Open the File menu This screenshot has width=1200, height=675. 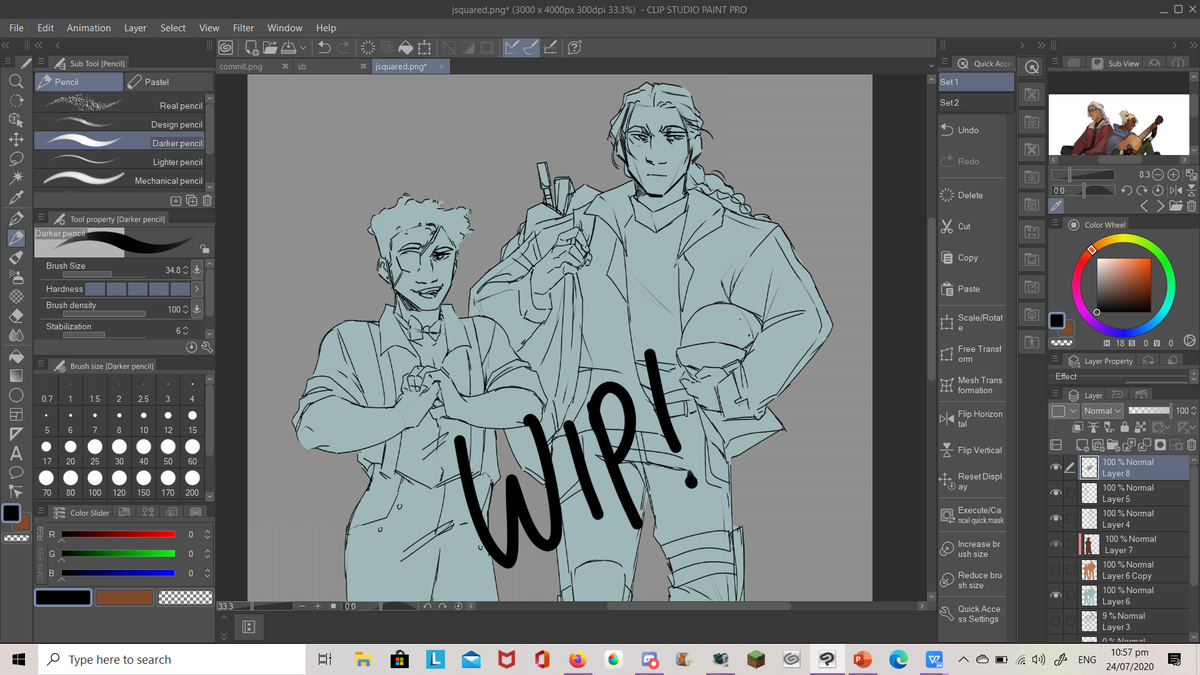click(x=16, y=28)
